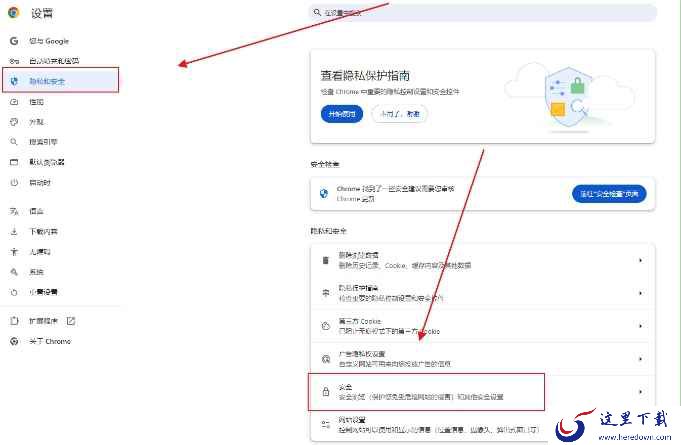Click the Google G icon in the sidebar

[14, 41]
